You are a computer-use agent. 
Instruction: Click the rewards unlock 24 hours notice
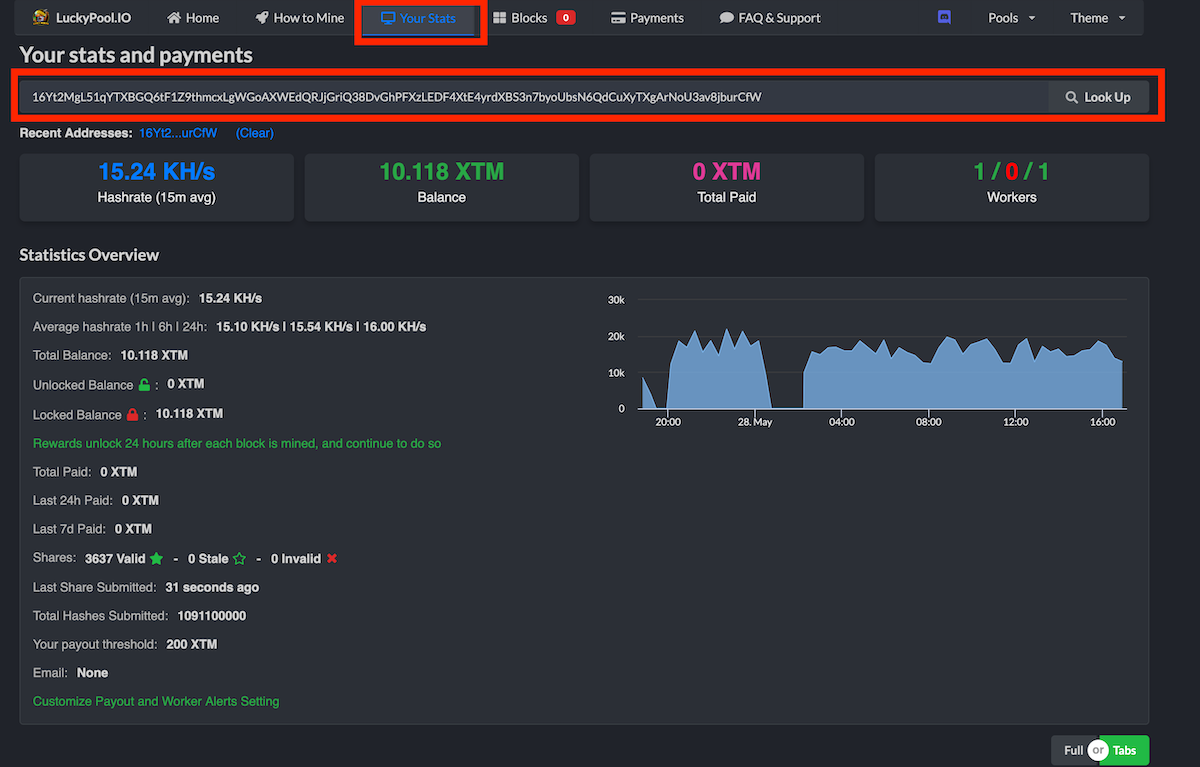(x=237, y=443)
